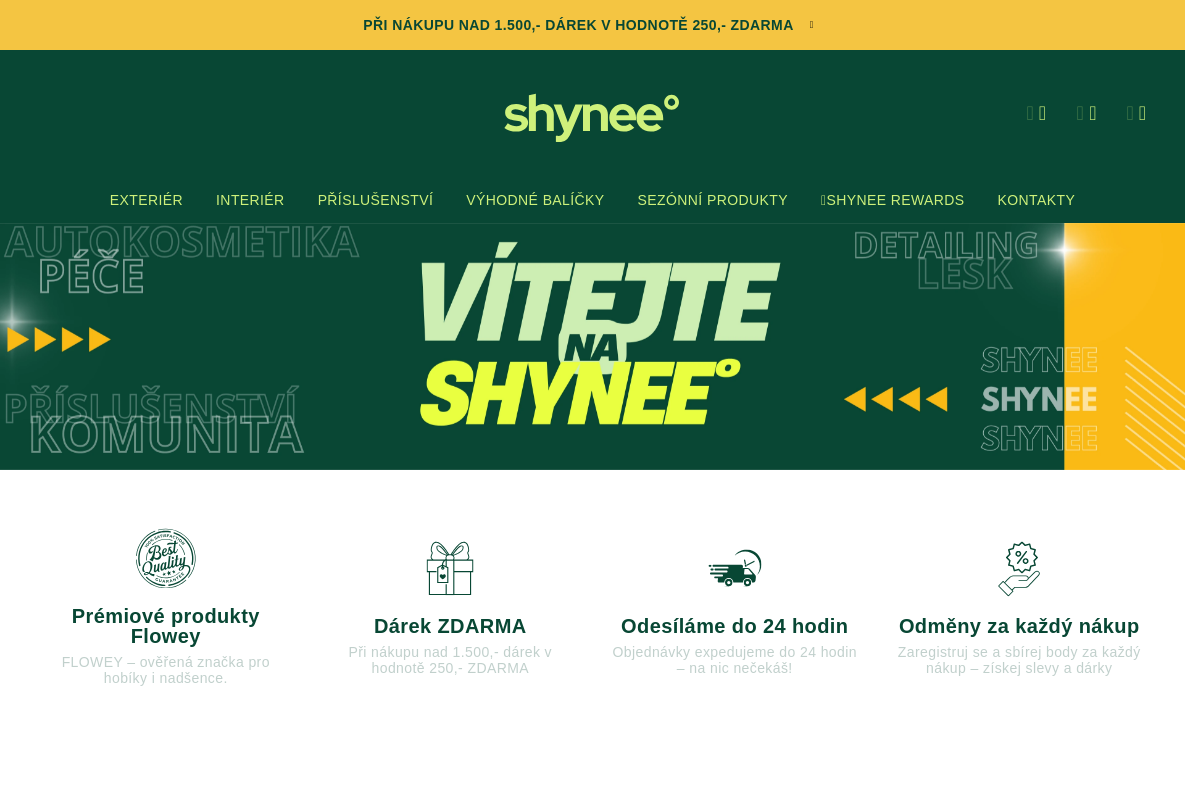Click the arrow icon in the announcement bar
The image size is (1200, 800).
pyautogui.click(x=810, y=24)
